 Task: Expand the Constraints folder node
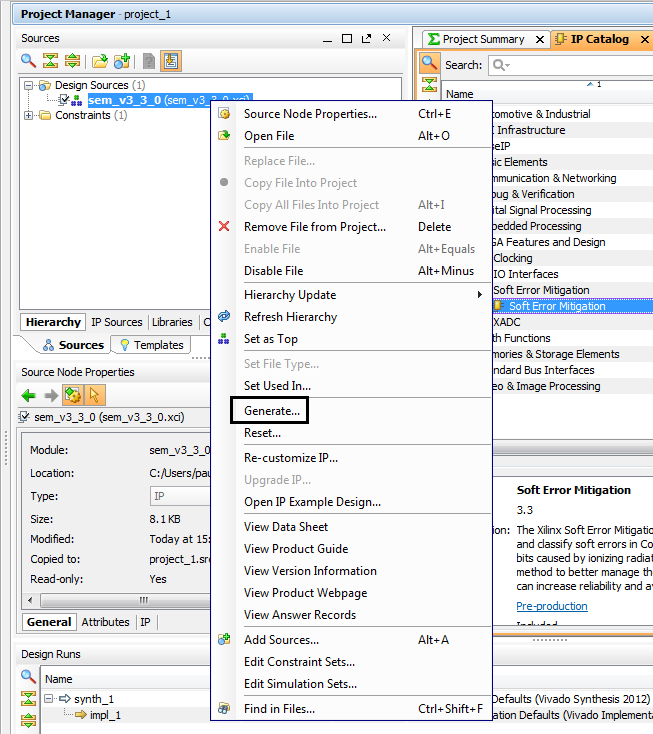(x=30, y=115)
